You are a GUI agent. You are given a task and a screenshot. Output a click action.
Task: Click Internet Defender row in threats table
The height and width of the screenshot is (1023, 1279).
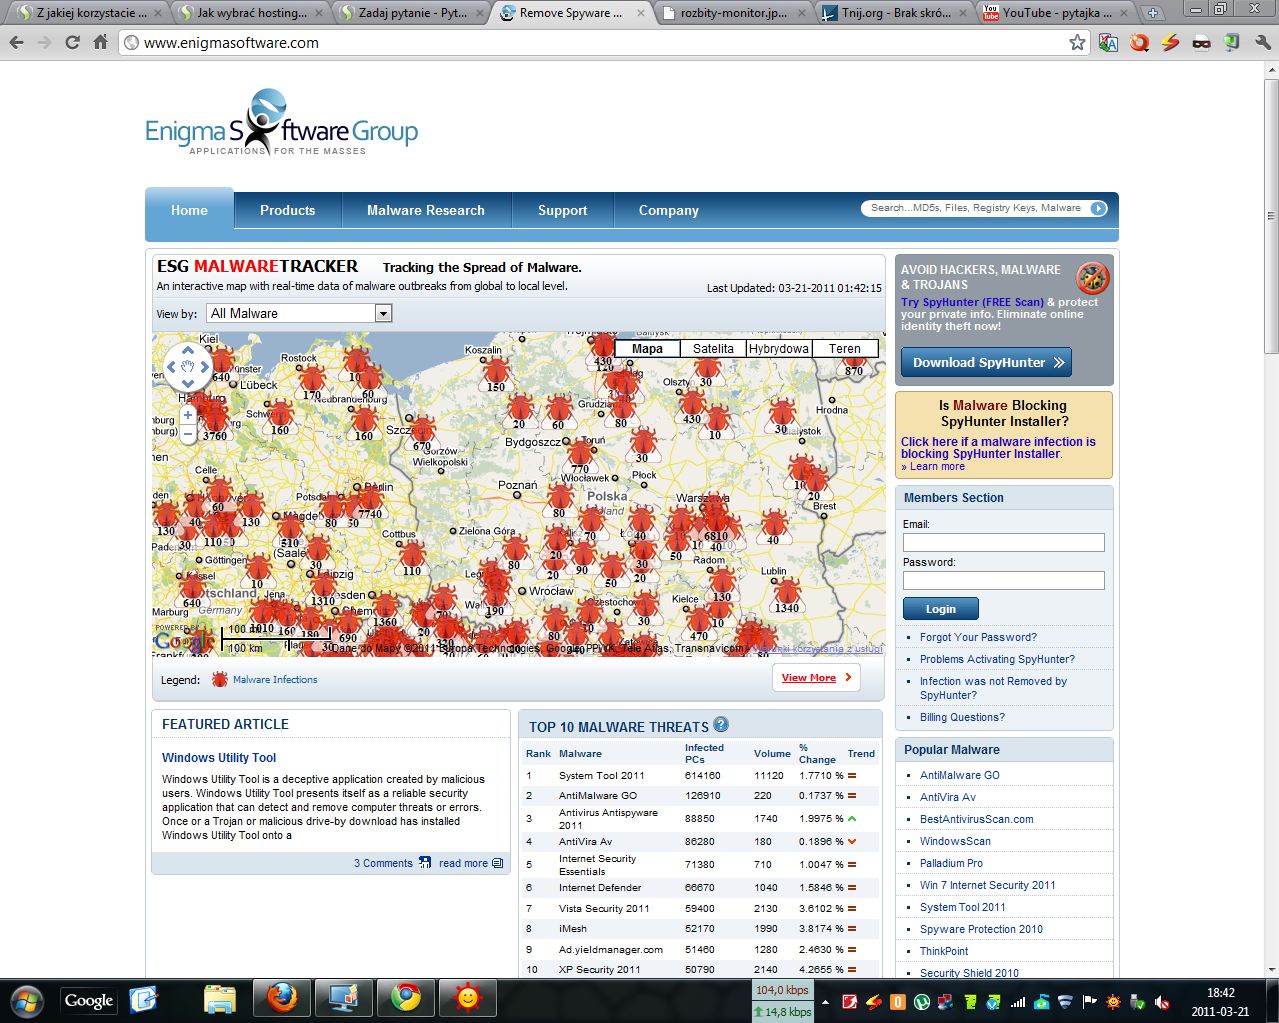click(x=700, y=887)
